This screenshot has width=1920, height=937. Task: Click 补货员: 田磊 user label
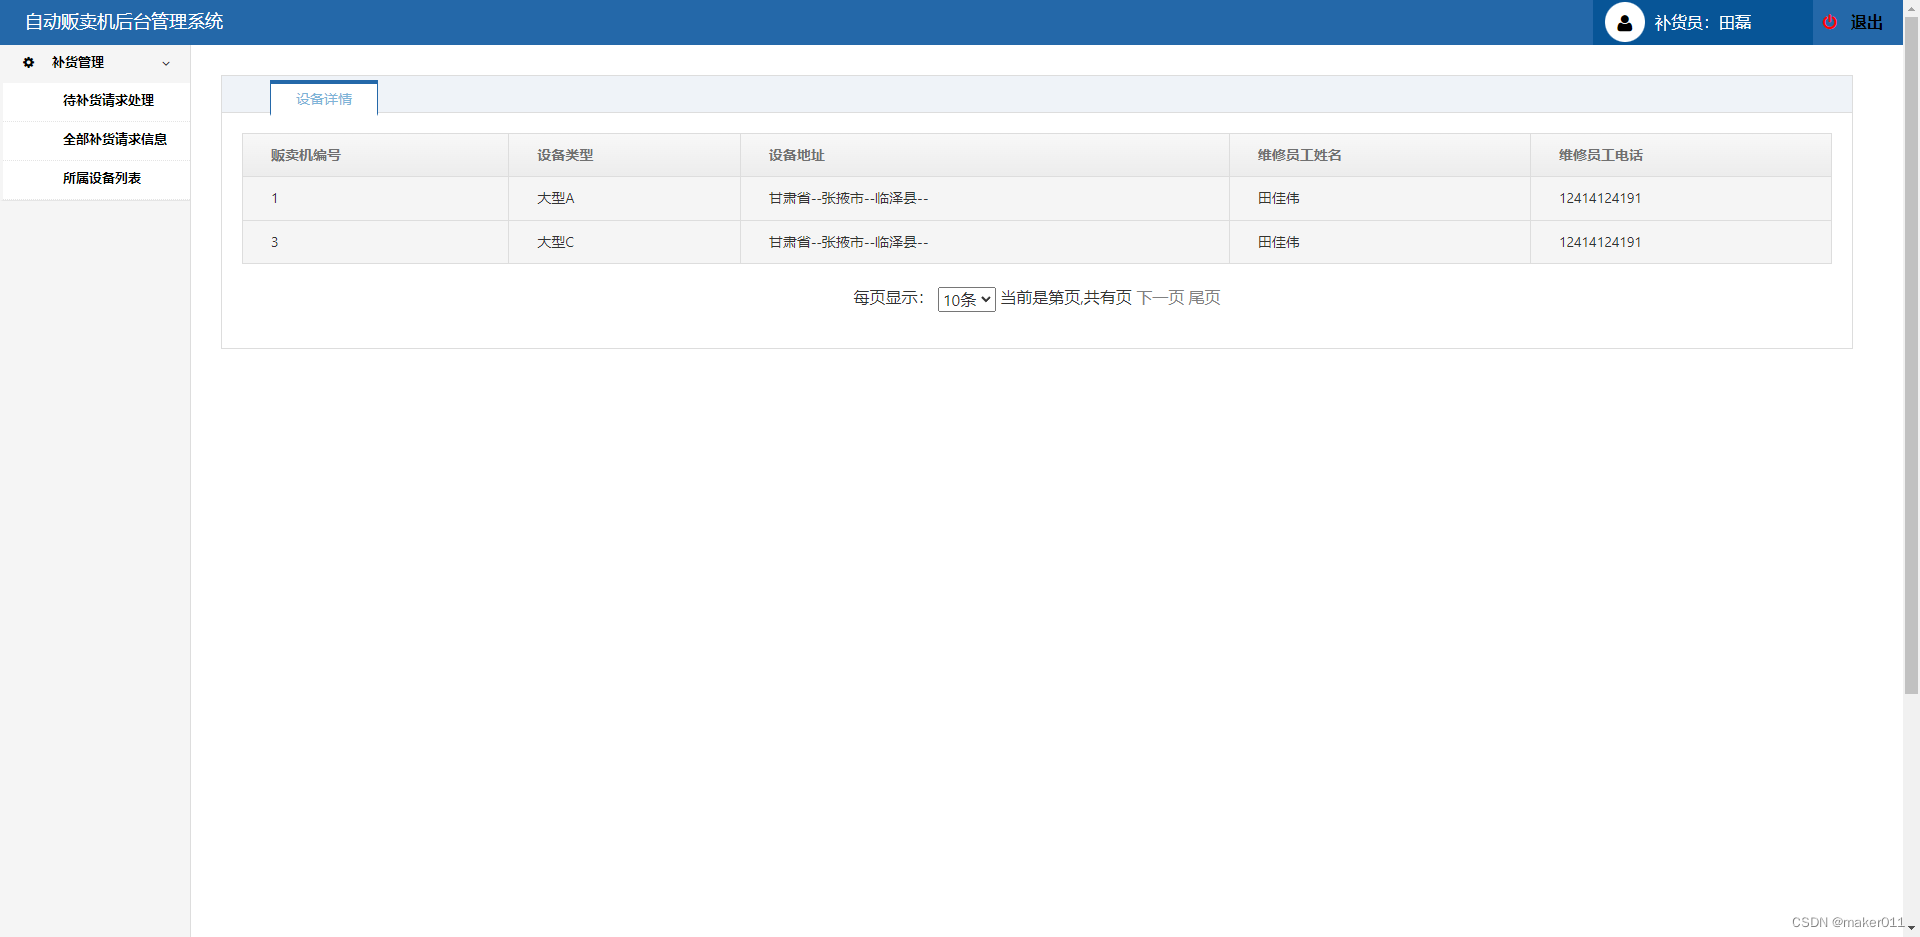[1702, 22]
